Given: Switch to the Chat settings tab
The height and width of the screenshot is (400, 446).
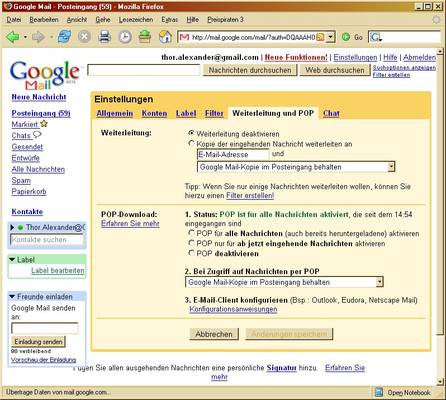Looking at the screenshot, I should 331,113.
